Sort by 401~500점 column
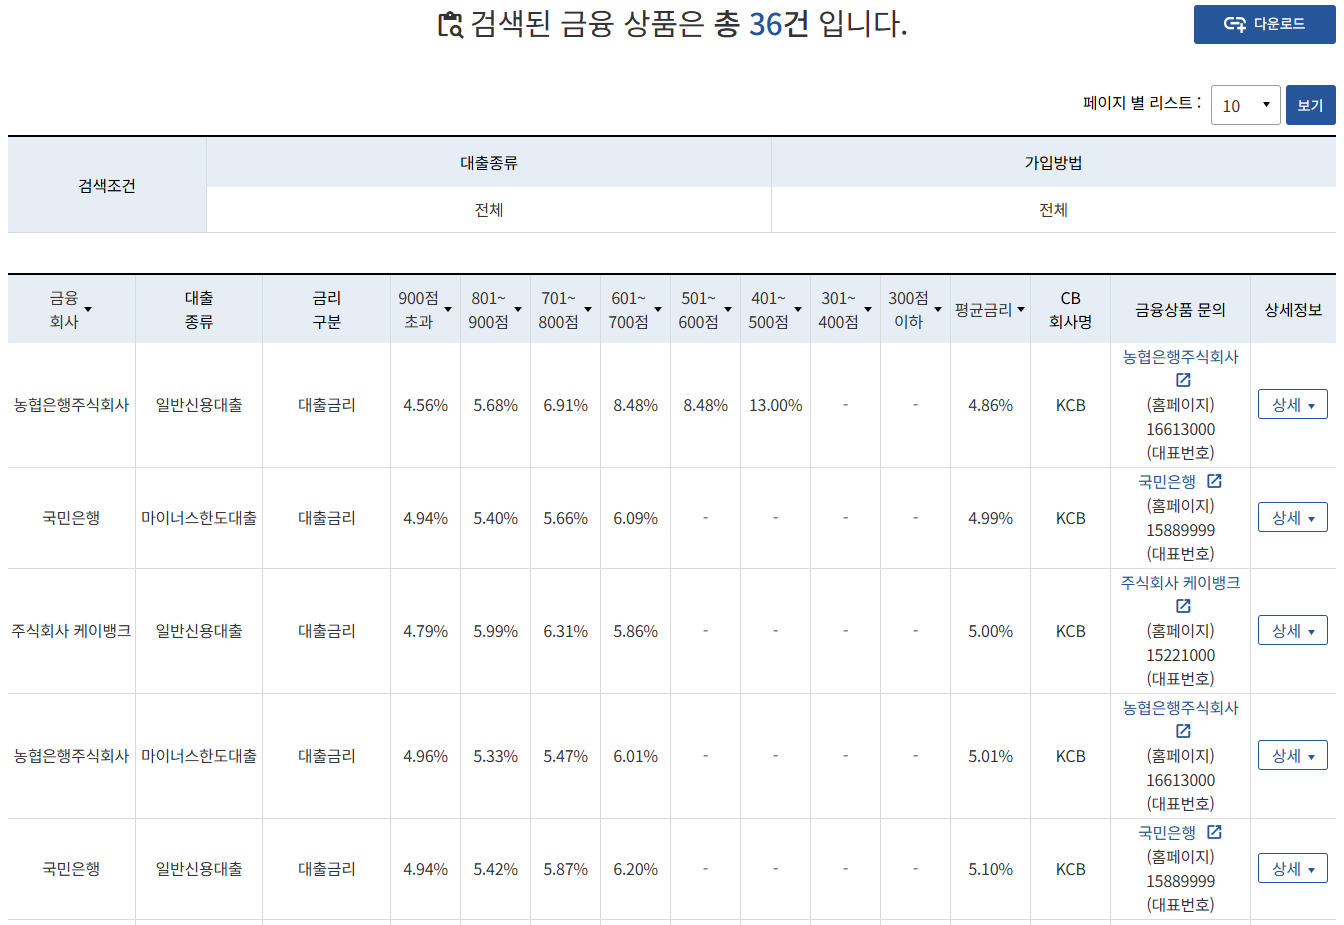The height and width of the screenshot is (925, 1344). click(x=798, y=310)
